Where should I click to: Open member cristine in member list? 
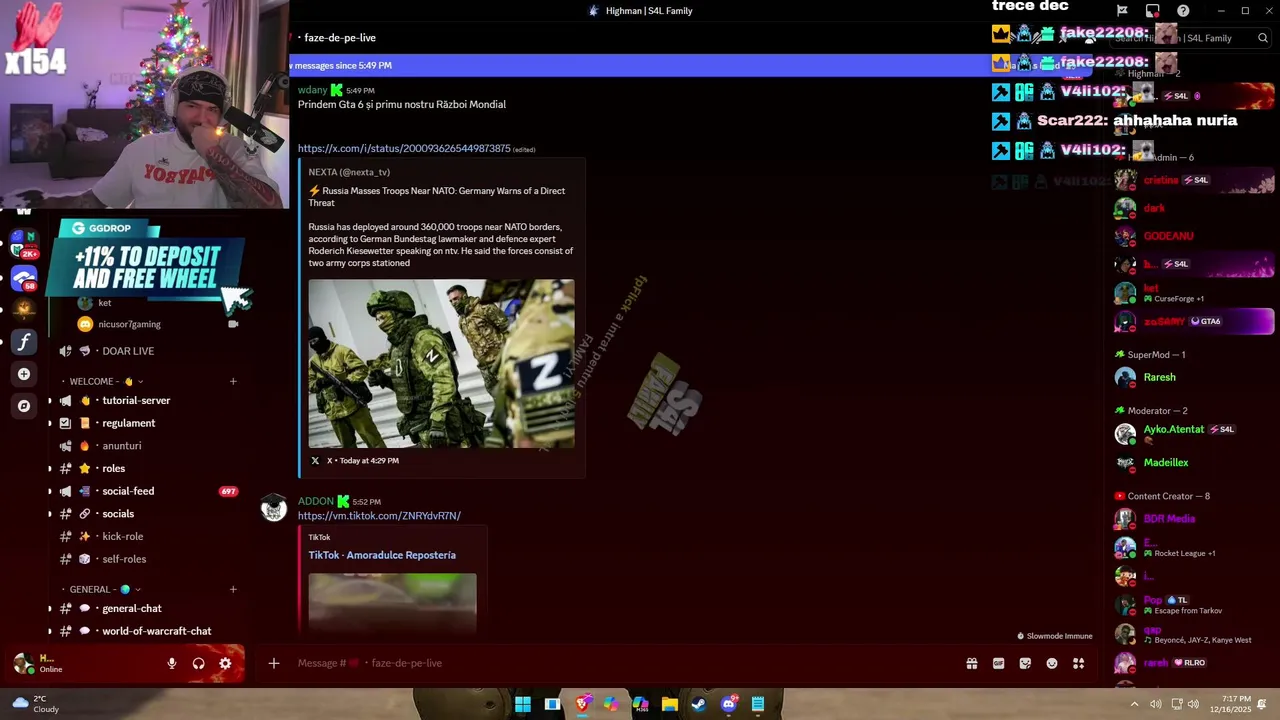[1161, 180]
